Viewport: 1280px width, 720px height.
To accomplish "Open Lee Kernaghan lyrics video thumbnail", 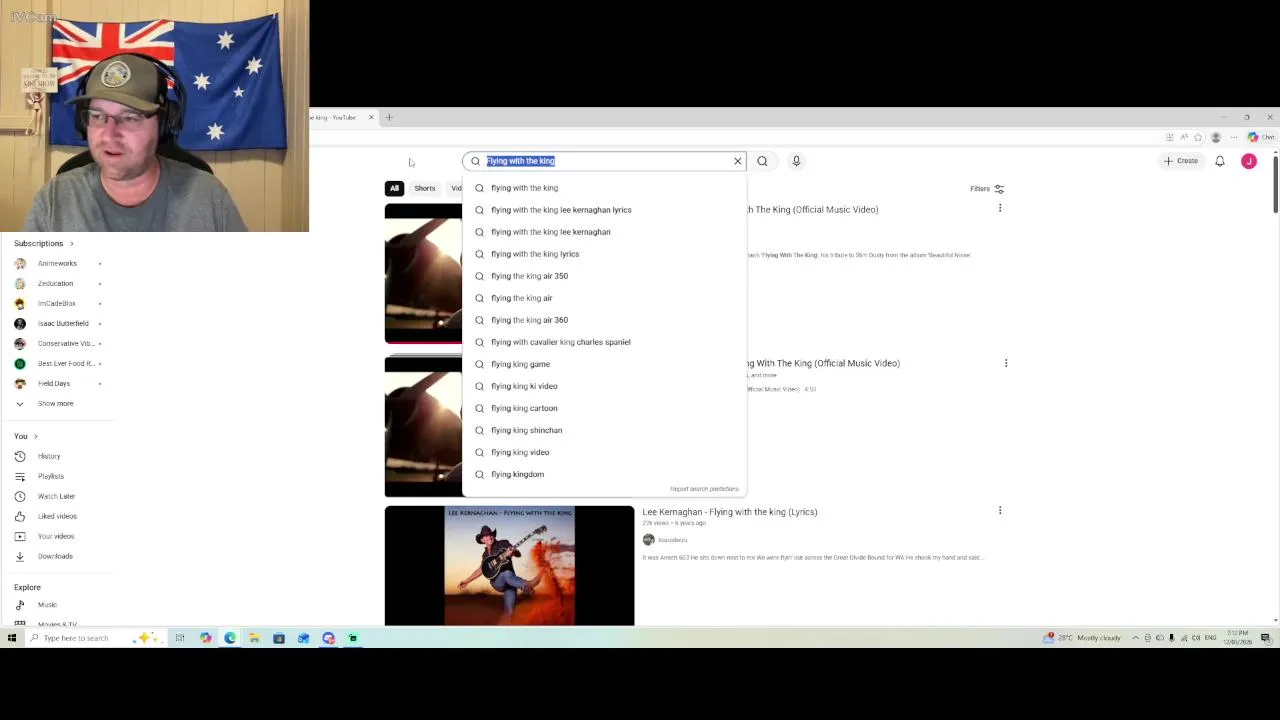I will (x=509, y=566).
